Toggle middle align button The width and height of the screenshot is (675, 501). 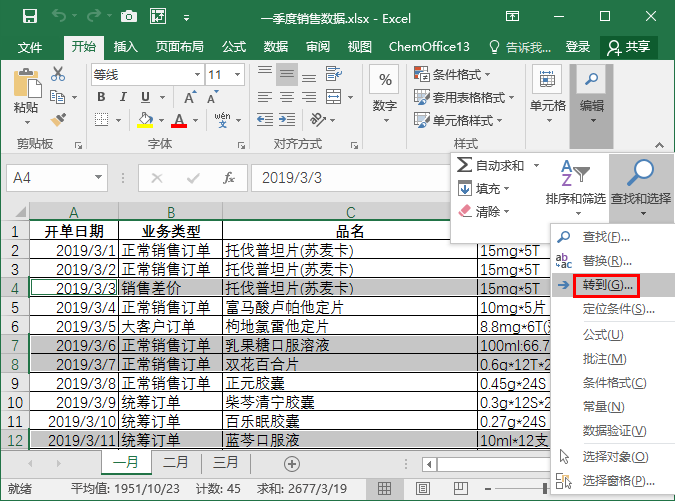point(287,74)
